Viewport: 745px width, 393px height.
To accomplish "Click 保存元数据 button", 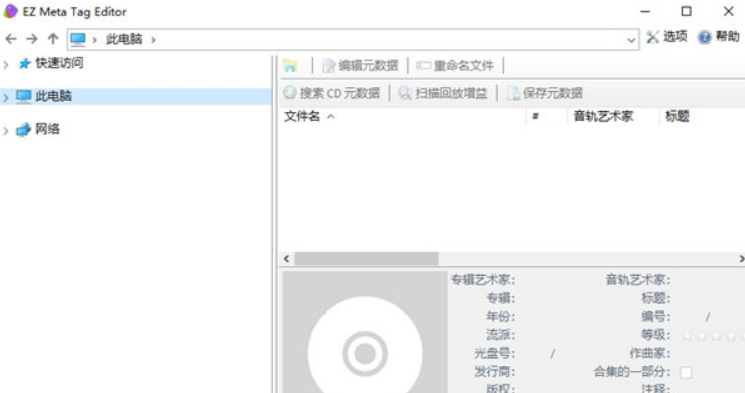I will [x=545, y=93].
